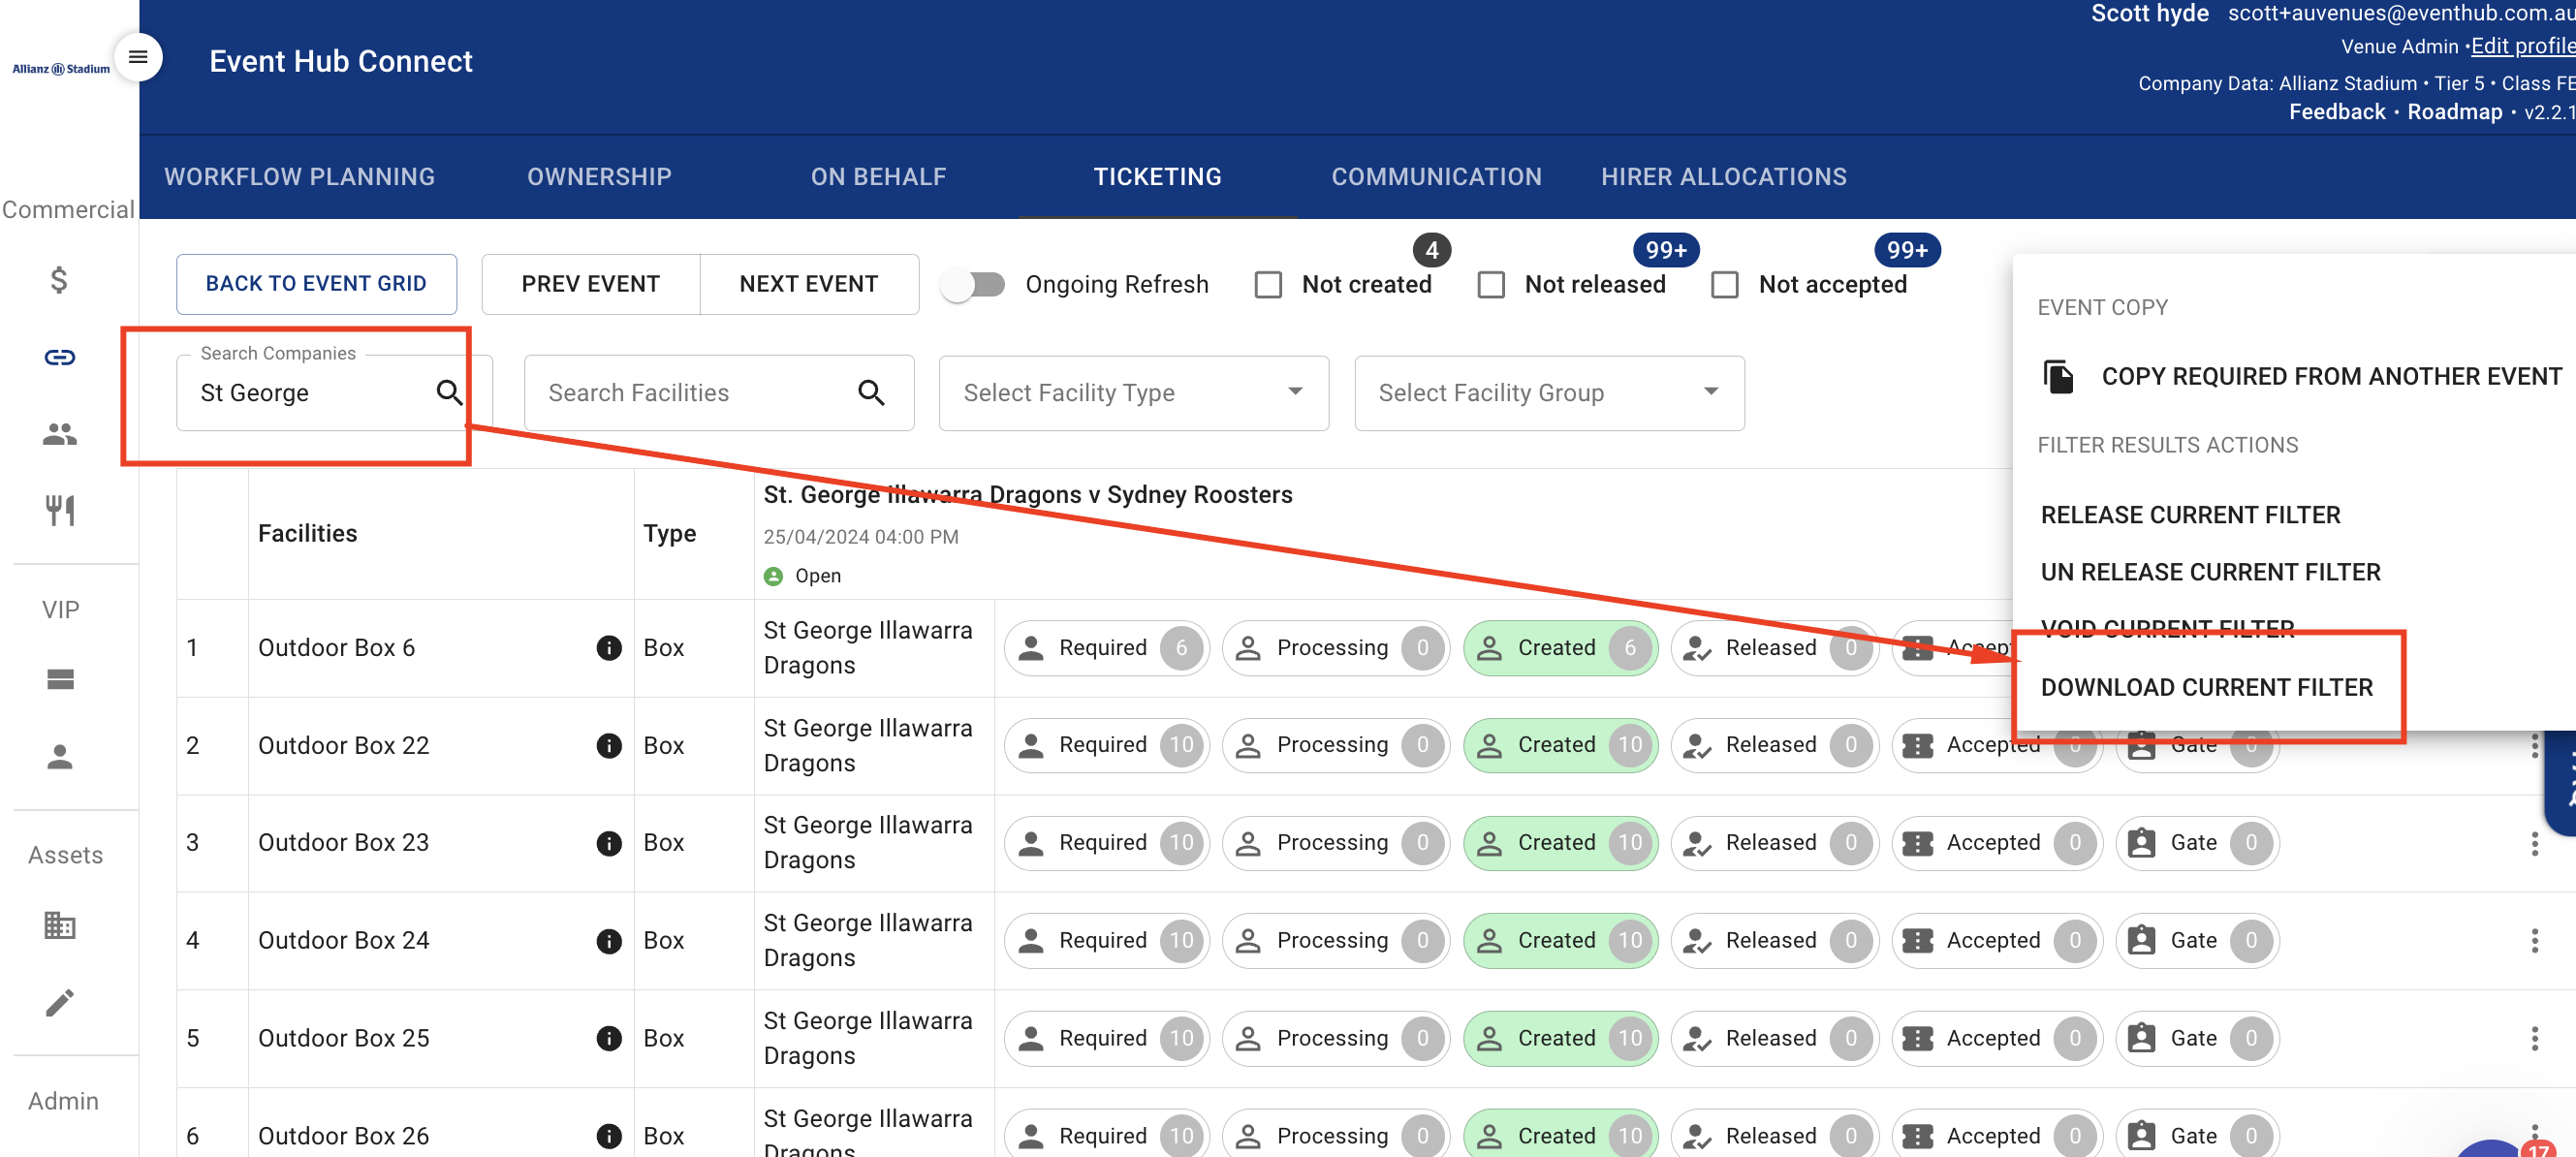Enable the Not released checkbox
This screenshot has height=1157, width=2576.
point(1491,285)
